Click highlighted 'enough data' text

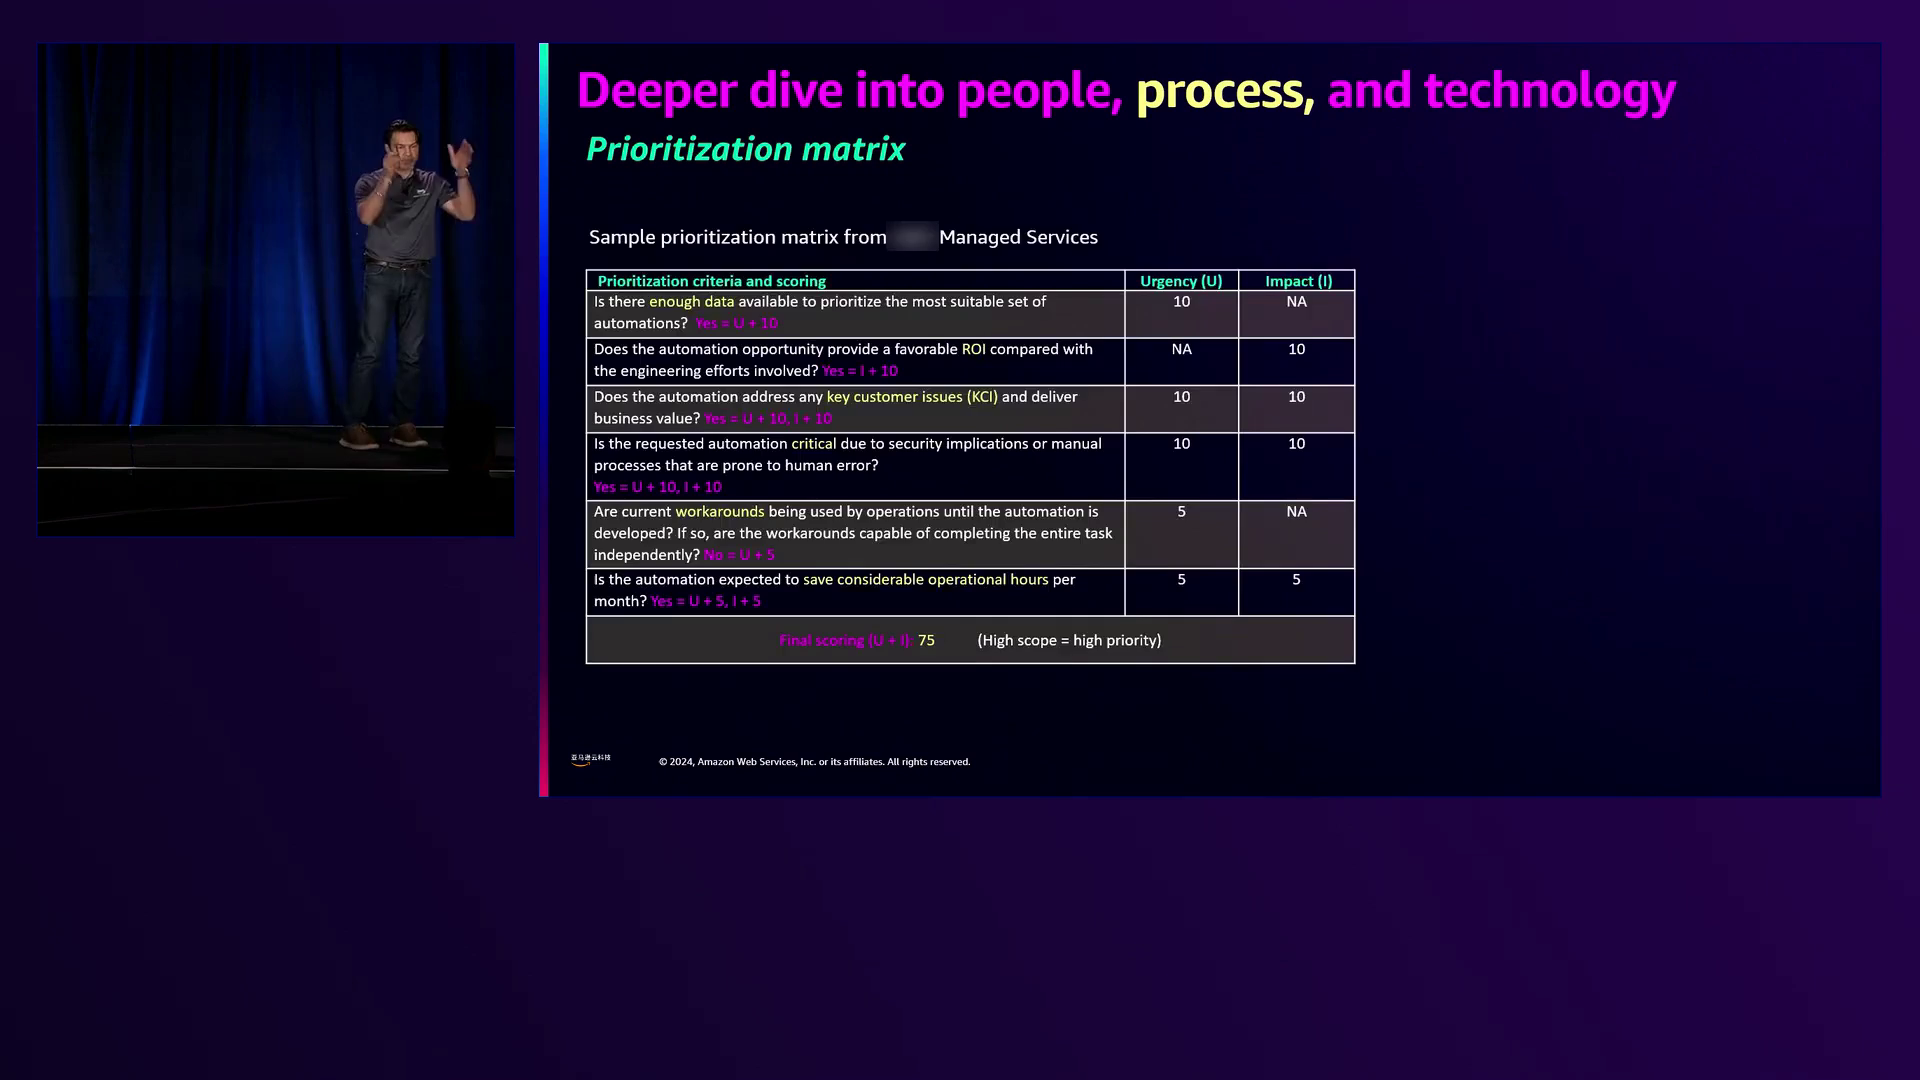coord(691,301)
